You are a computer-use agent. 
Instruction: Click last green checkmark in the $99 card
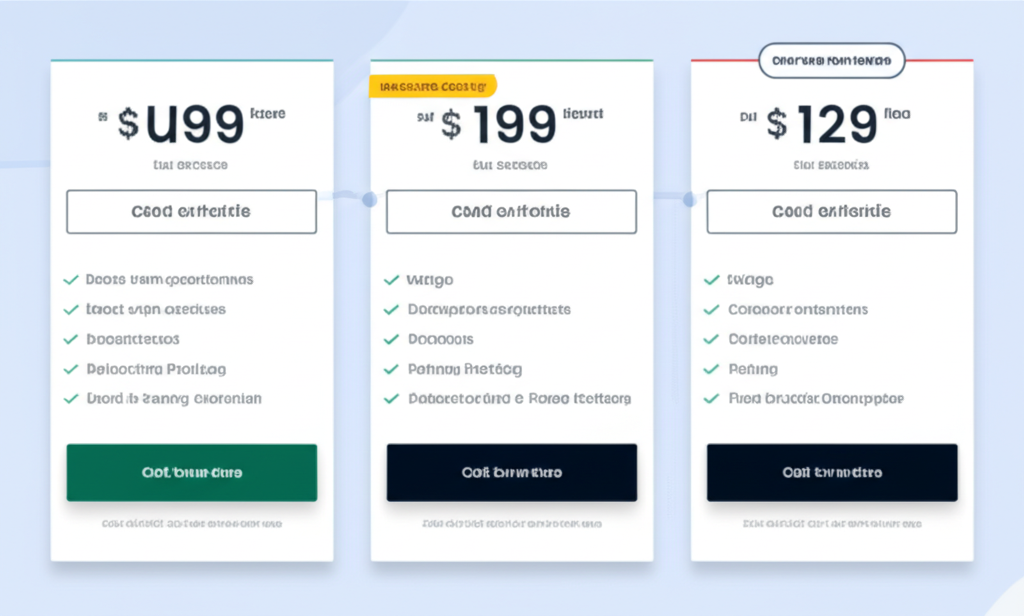[x=71, y=398]
